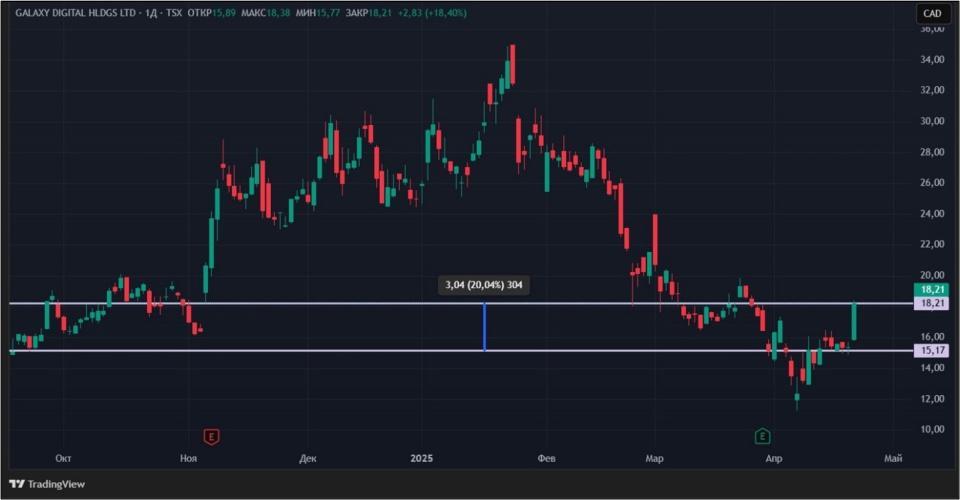The width and height of the screenshot is (960, 500).
Task: Click the Окт month label
Action: pyautogui.click(x=63, y=458)
